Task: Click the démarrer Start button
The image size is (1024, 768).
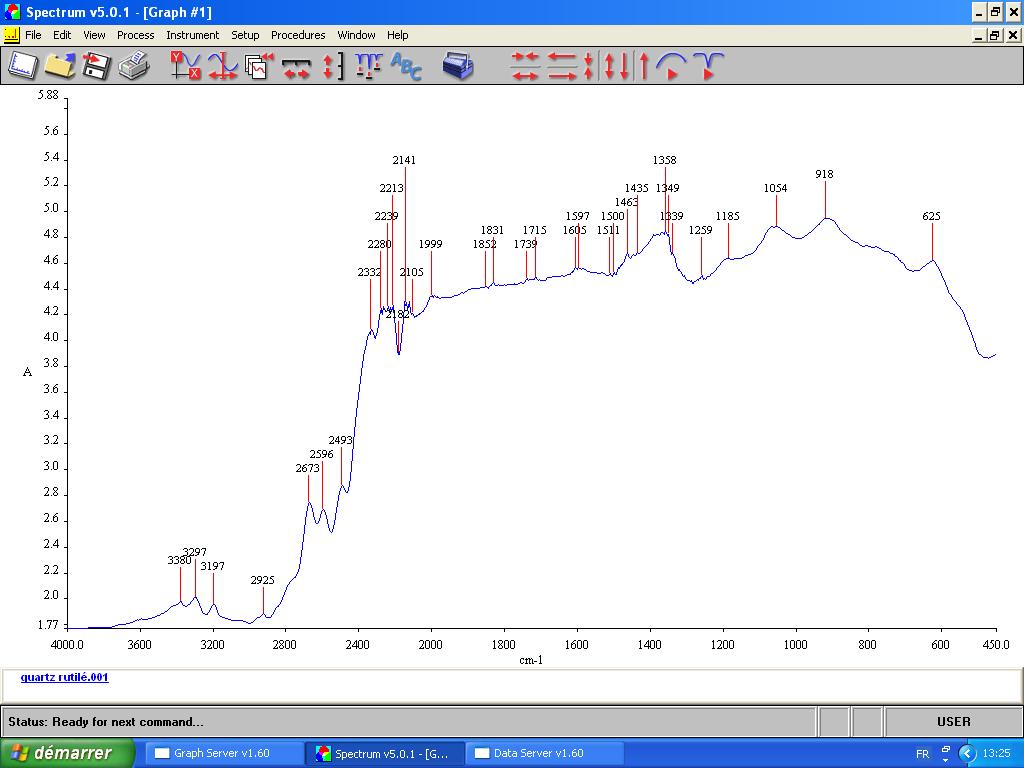Action: point(67,753)
